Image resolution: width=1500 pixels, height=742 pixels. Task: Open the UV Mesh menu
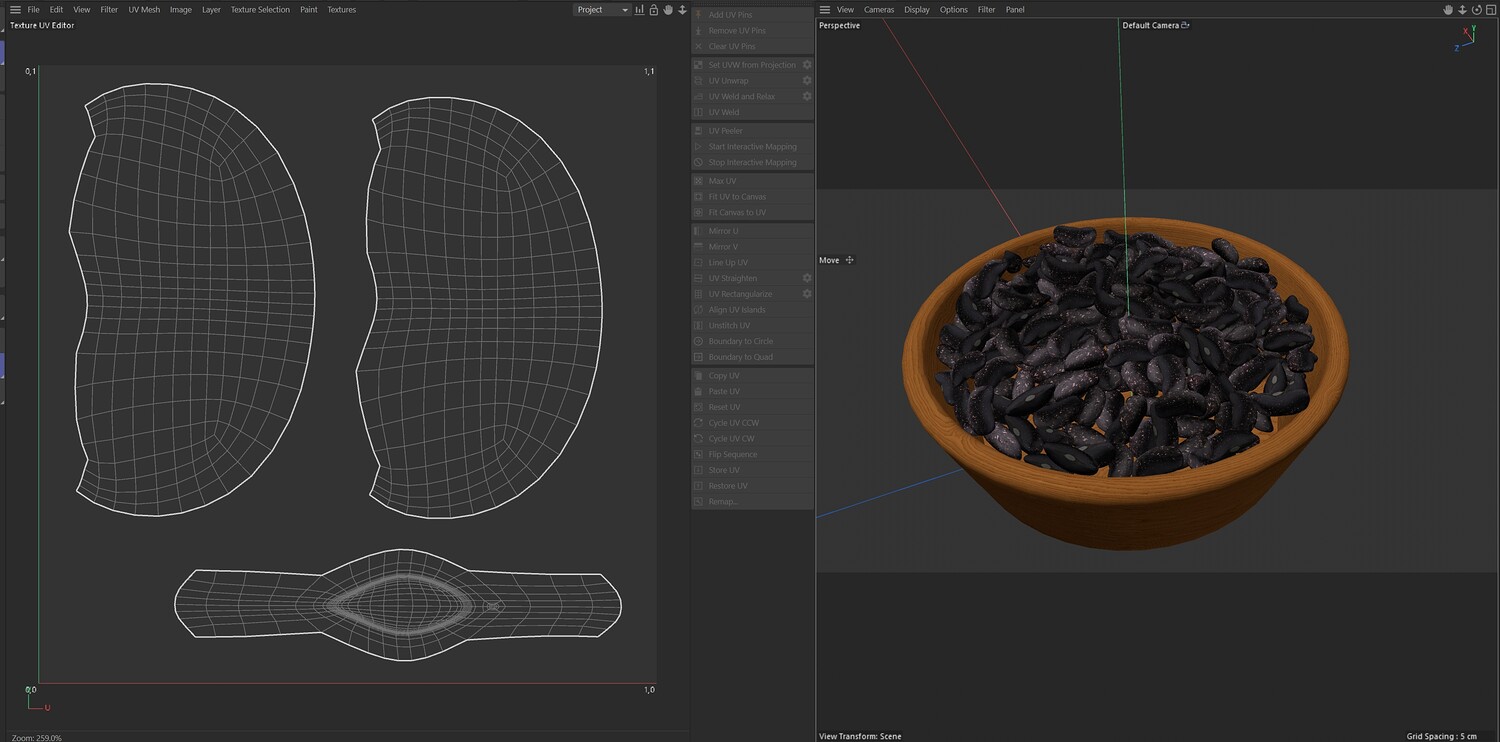(x=144, y=10)
